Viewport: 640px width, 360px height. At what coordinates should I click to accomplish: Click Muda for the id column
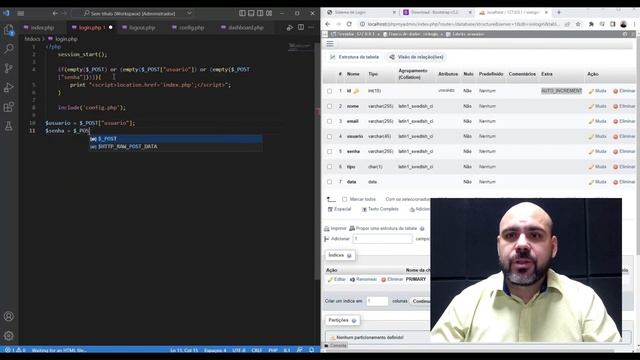coord(598,91)
